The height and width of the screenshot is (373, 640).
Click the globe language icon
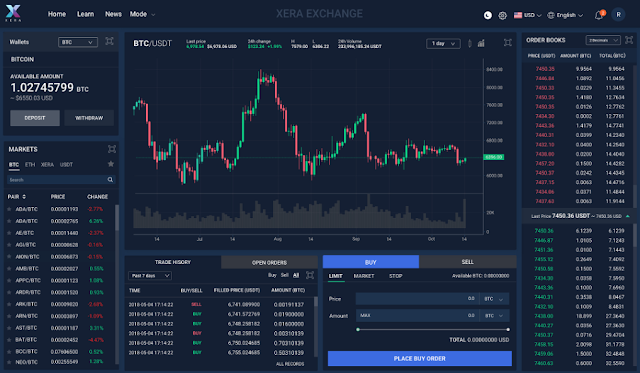[x=551, y=15]
